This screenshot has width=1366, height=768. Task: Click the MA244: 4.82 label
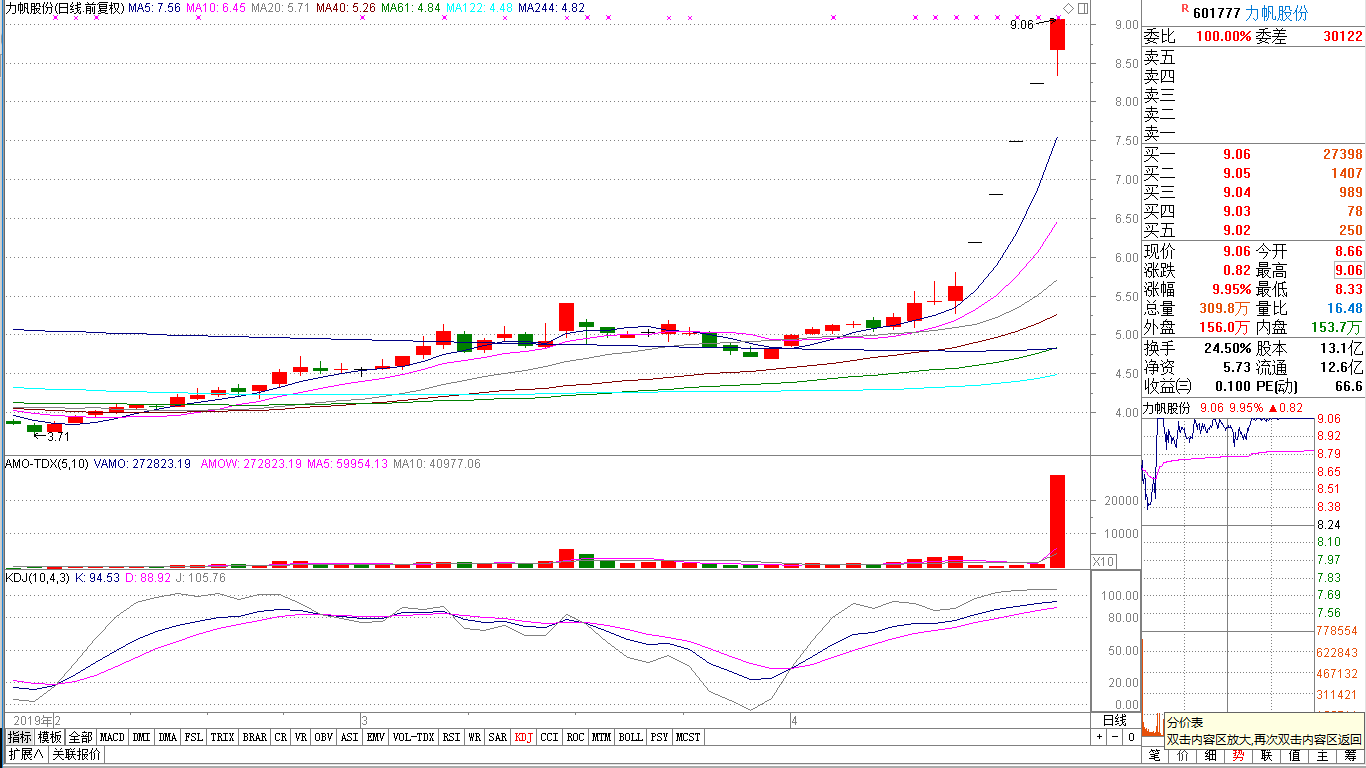[552, 8]
